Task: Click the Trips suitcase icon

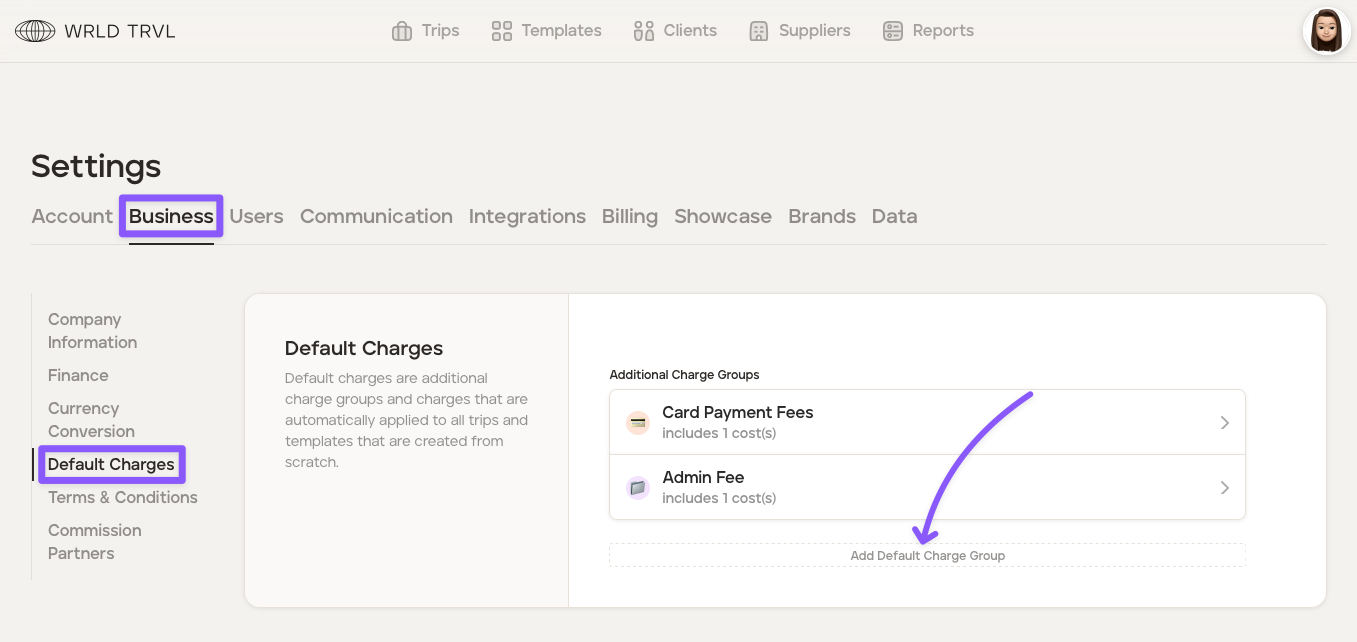Action: [x=402, y=31]
